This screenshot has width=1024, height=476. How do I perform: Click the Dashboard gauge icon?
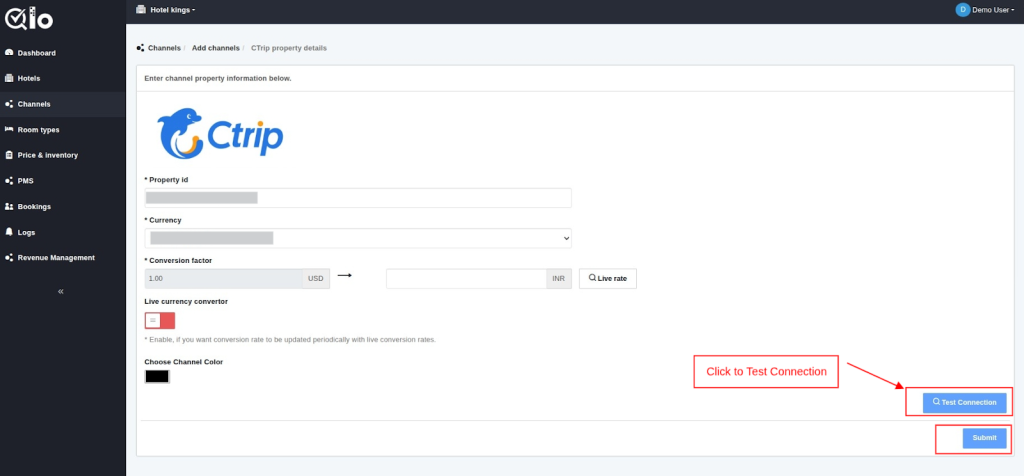pos(9,53)
